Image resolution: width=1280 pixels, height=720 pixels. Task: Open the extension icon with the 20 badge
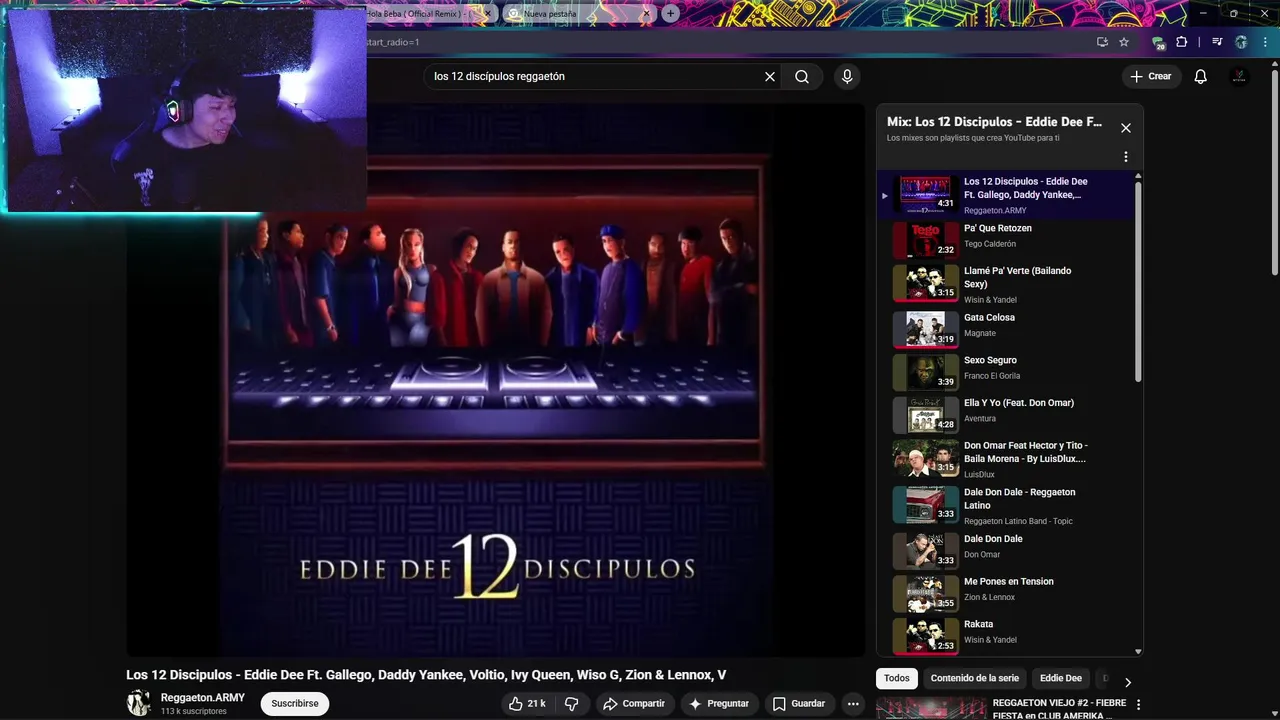[x=1158, y=42]
